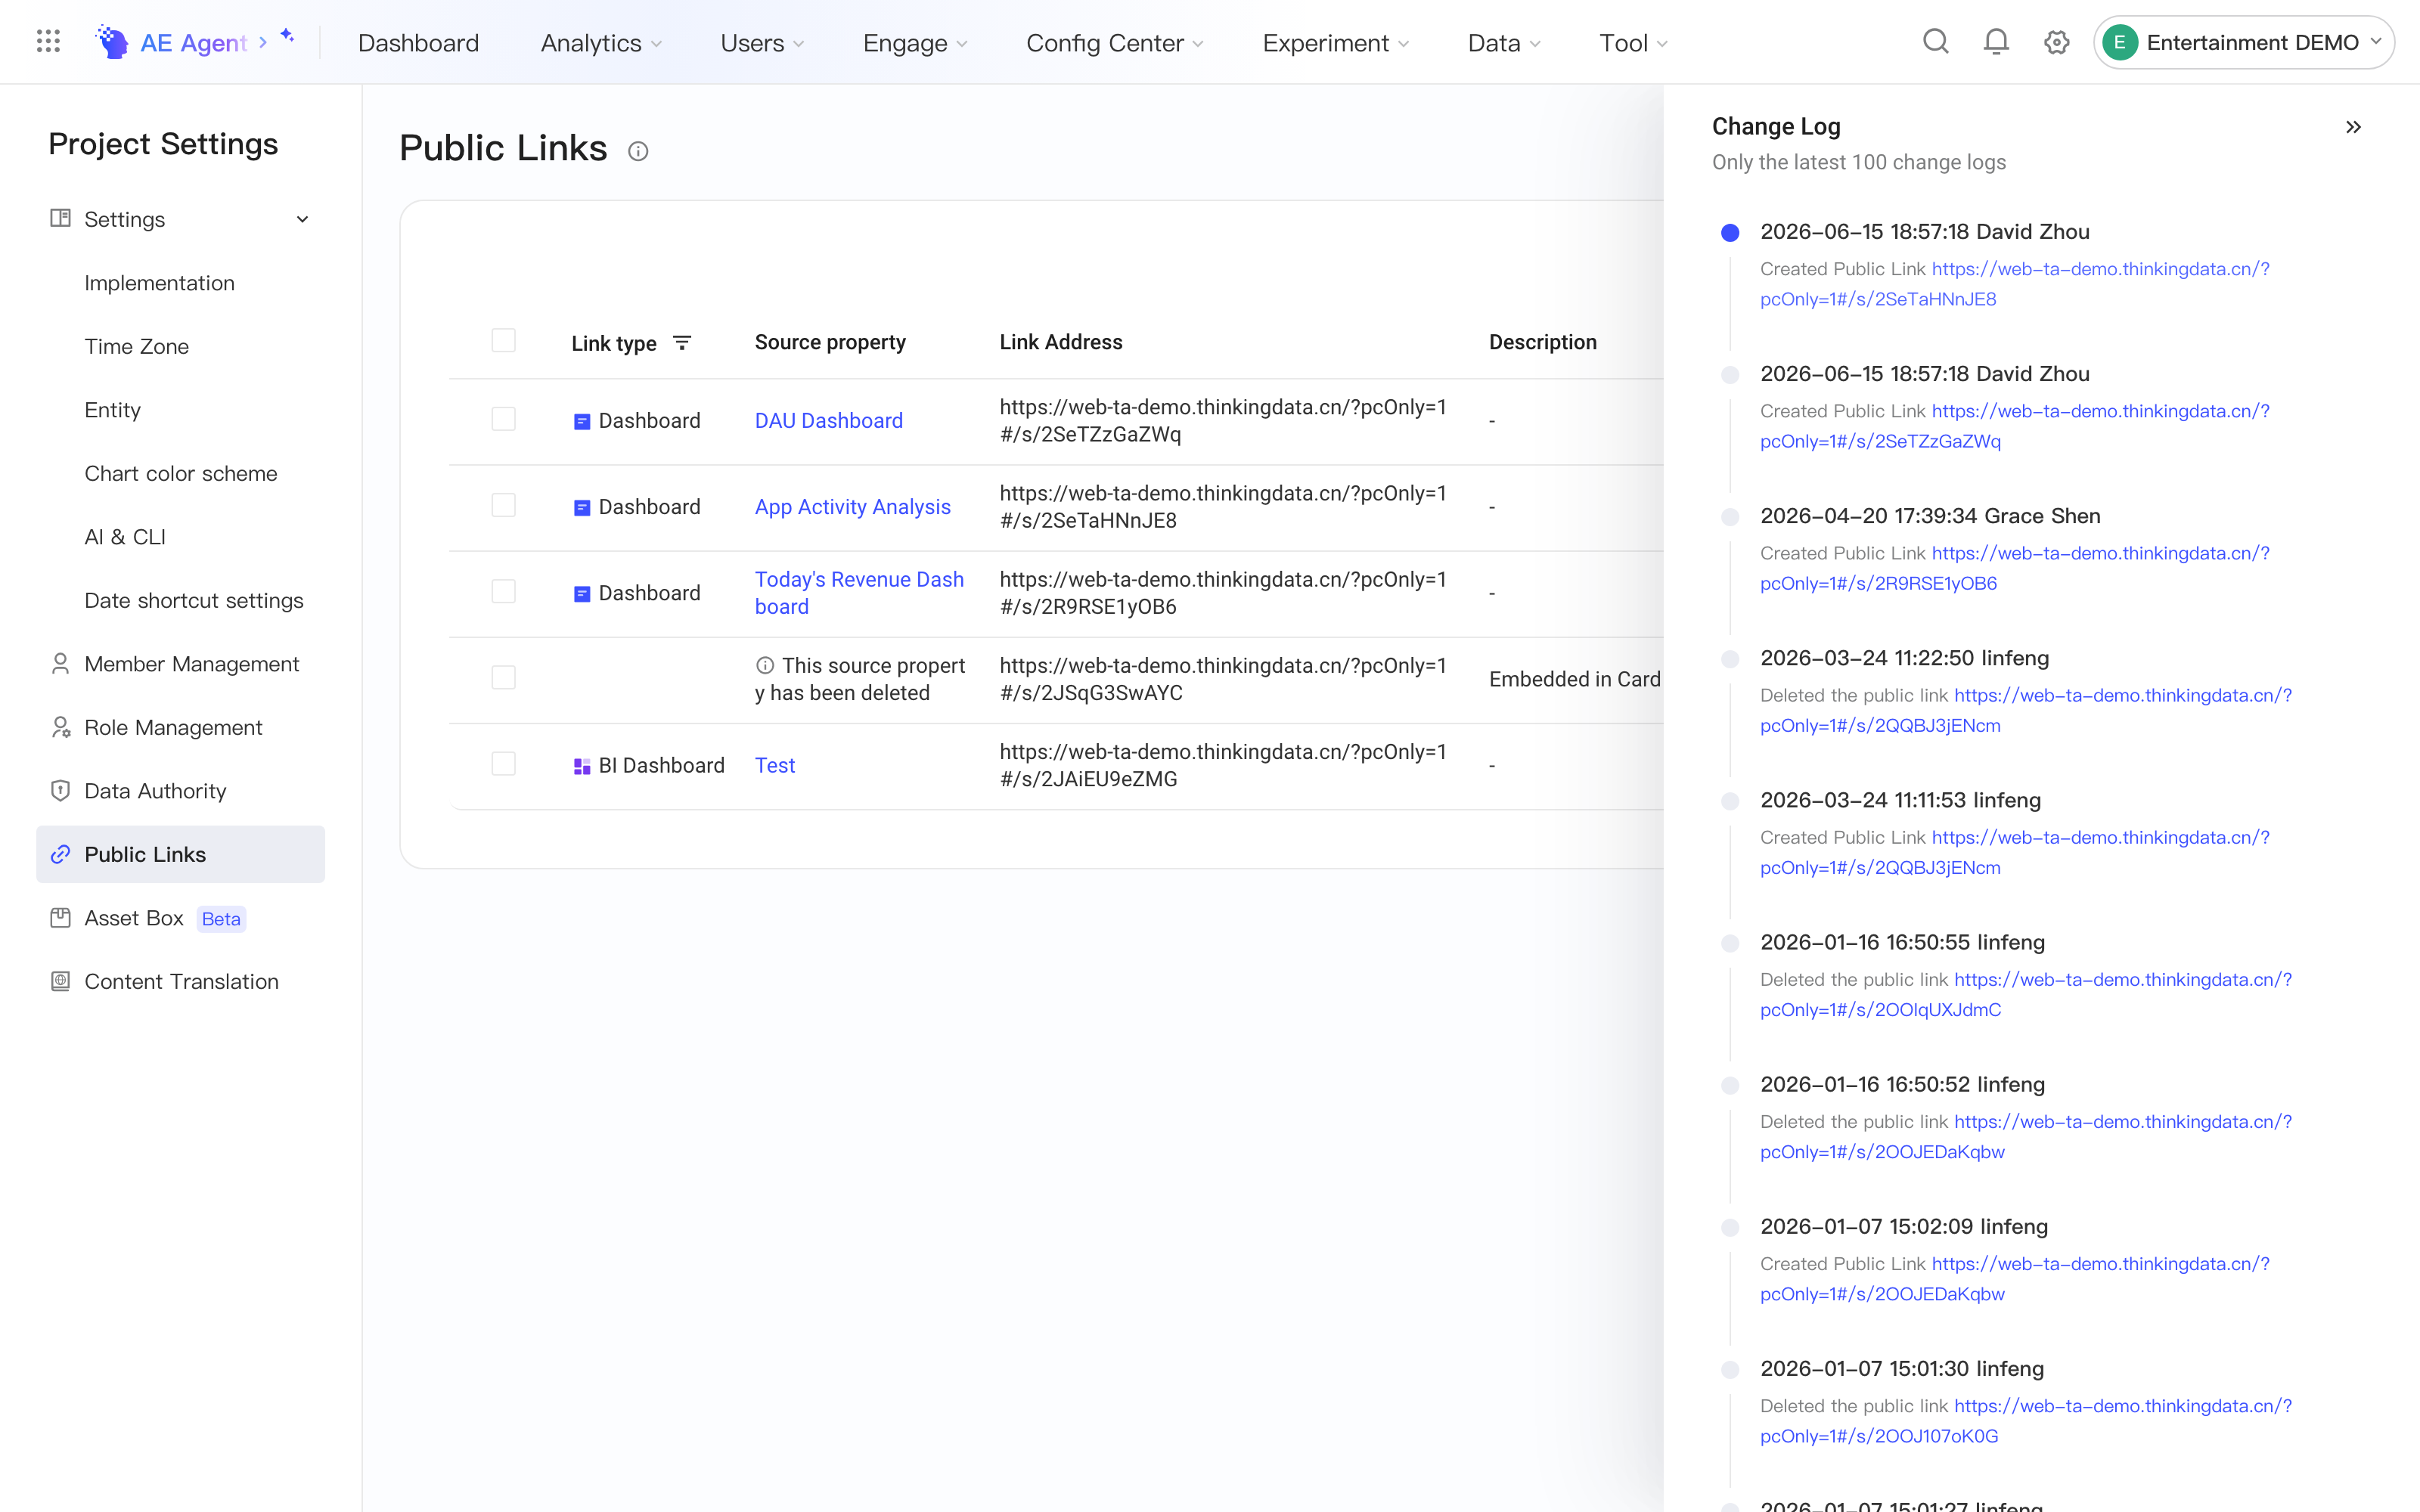Open the Analytics dropdown menu
This screenshot has height=1512, width=2420.
click(601, 43)
